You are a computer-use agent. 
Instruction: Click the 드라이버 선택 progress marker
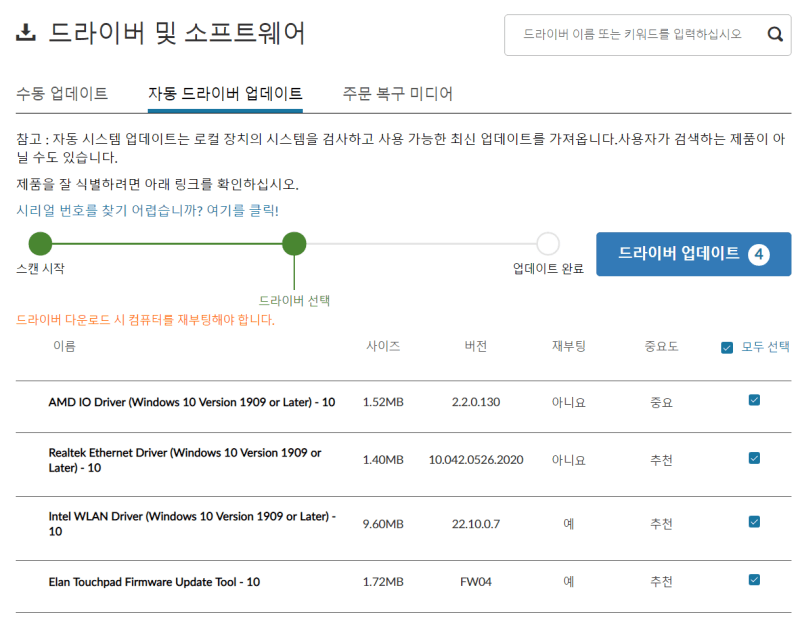294,243
